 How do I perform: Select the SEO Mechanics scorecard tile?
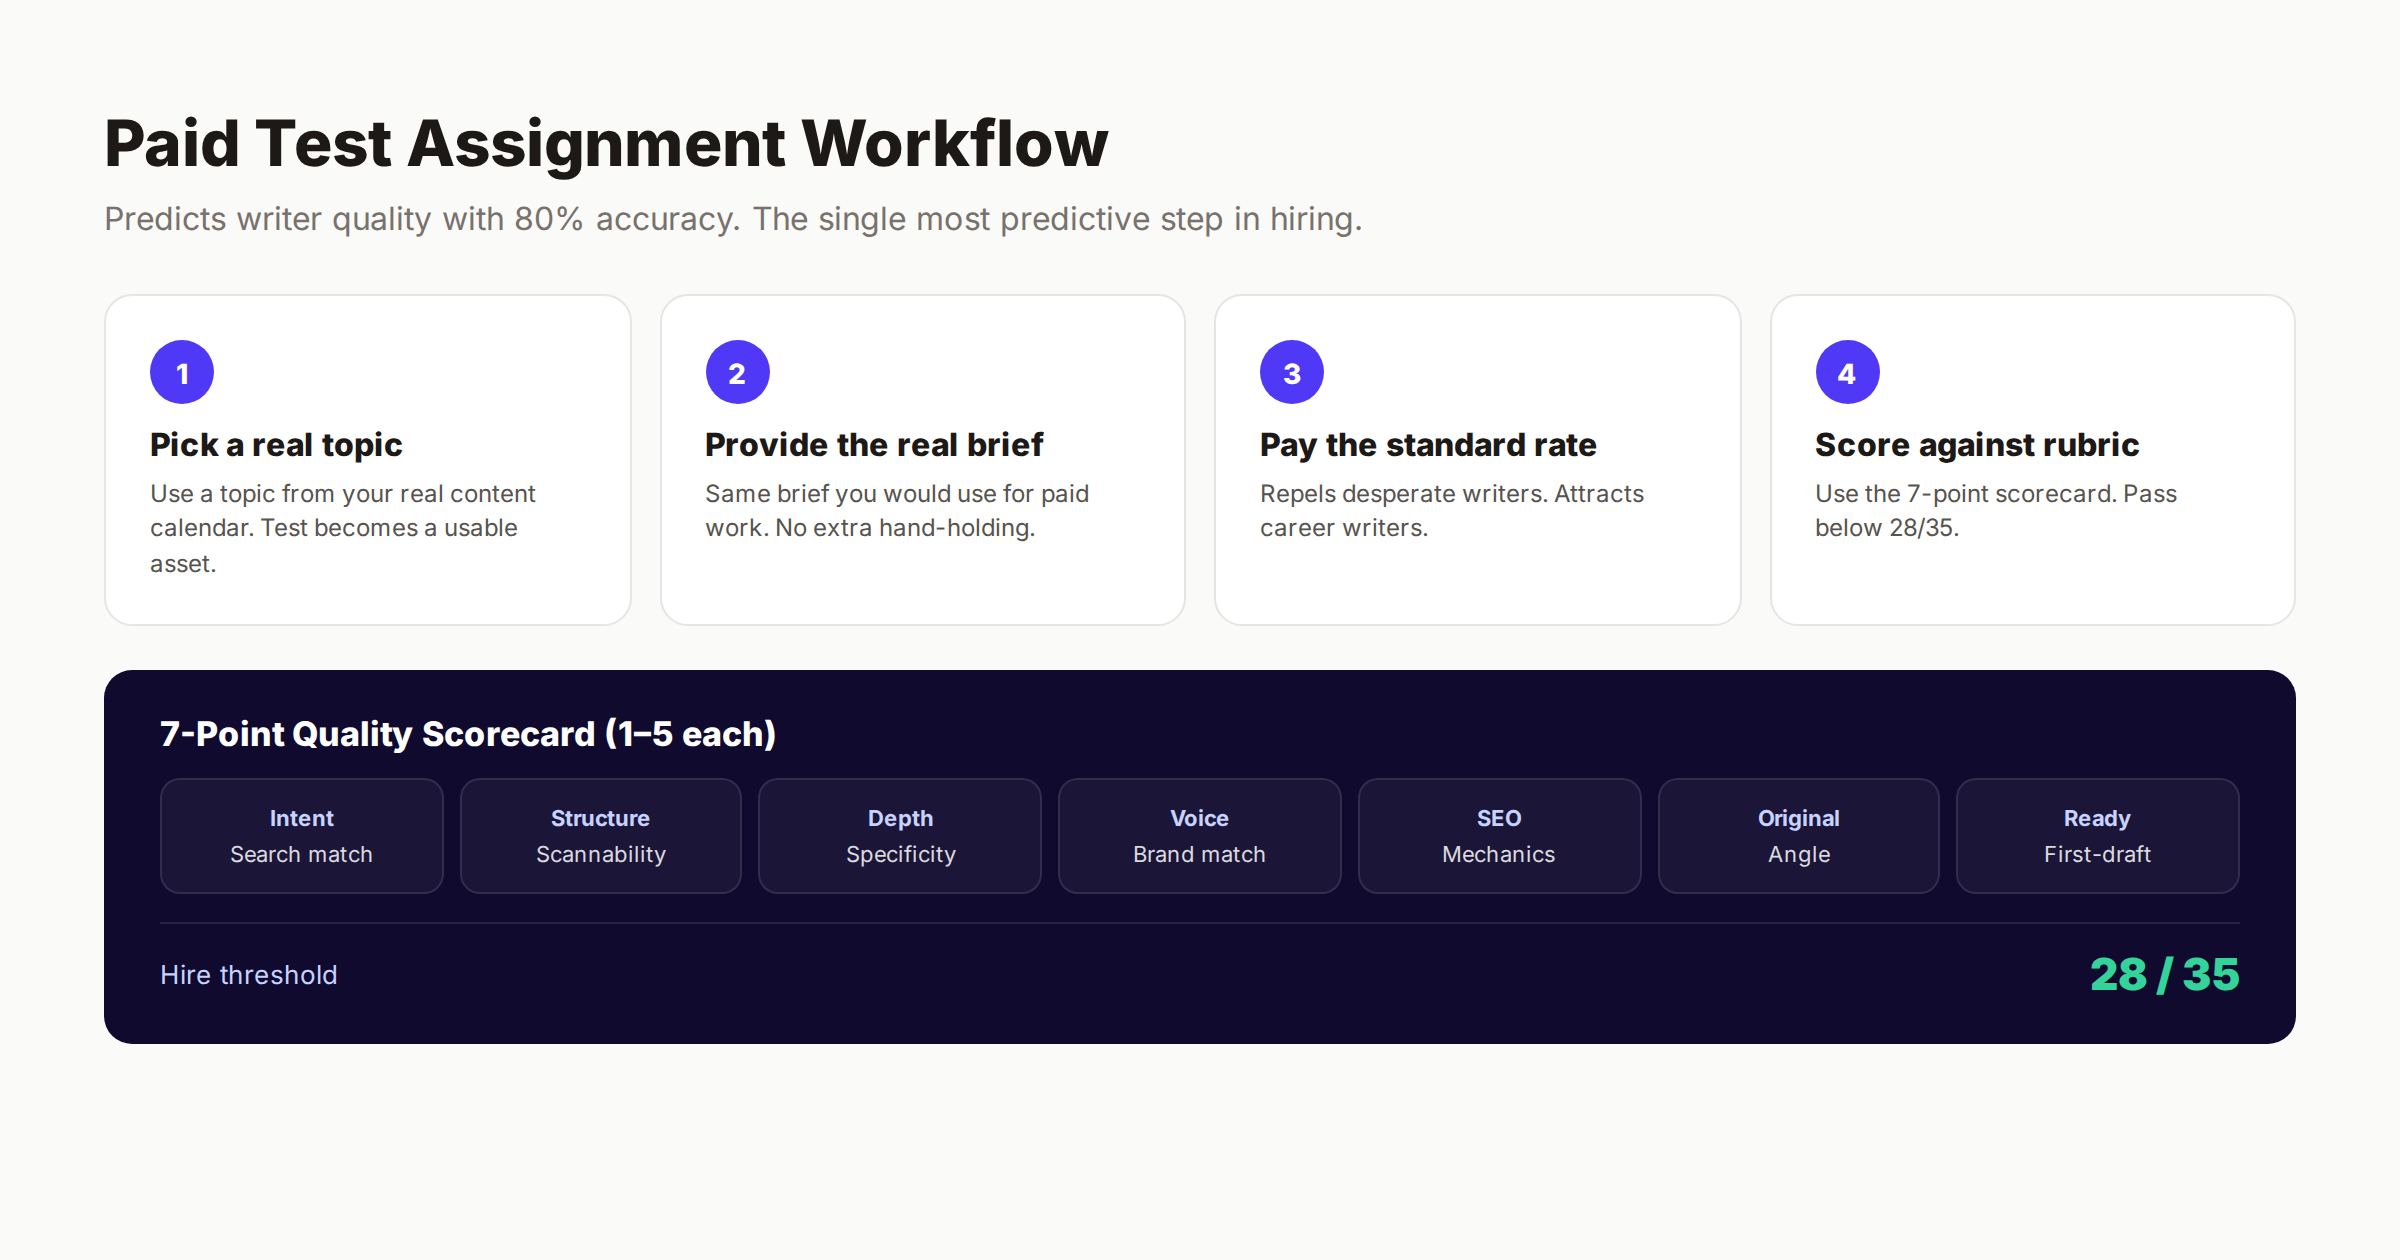1499,836
